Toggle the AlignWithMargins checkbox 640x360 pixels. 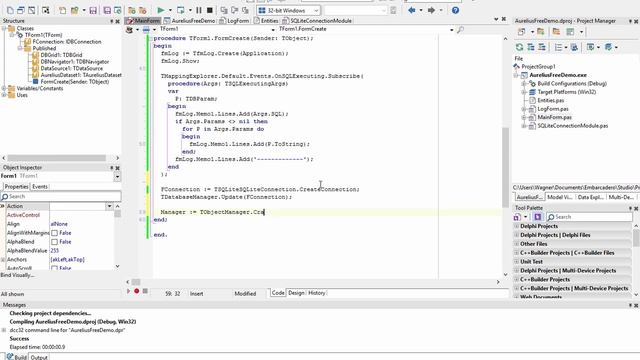[54, 233]
